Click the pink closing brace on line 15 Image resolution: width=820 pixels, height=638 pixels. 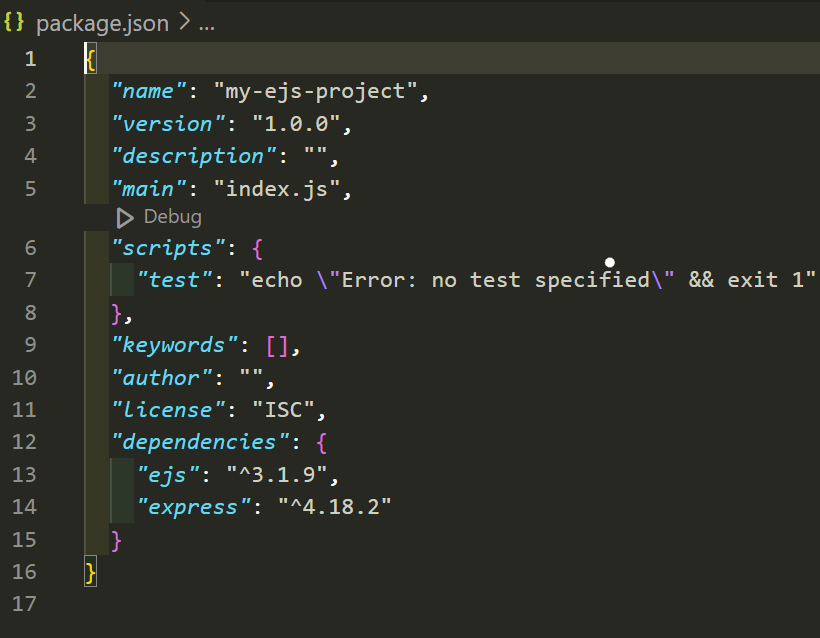(116, 540)
